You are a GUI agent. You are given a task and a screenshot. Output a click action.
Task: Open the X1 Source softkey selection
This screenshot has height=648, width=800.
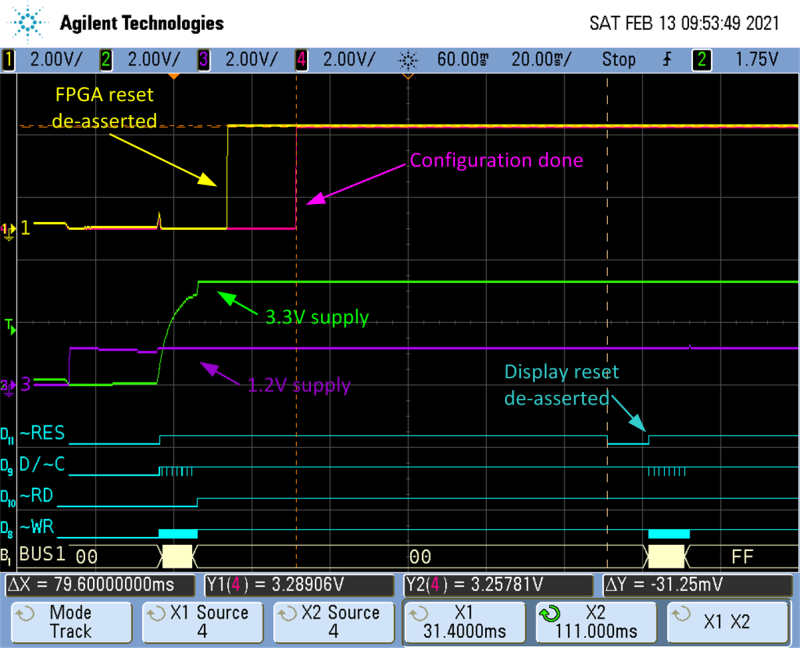tap(202, 621)
